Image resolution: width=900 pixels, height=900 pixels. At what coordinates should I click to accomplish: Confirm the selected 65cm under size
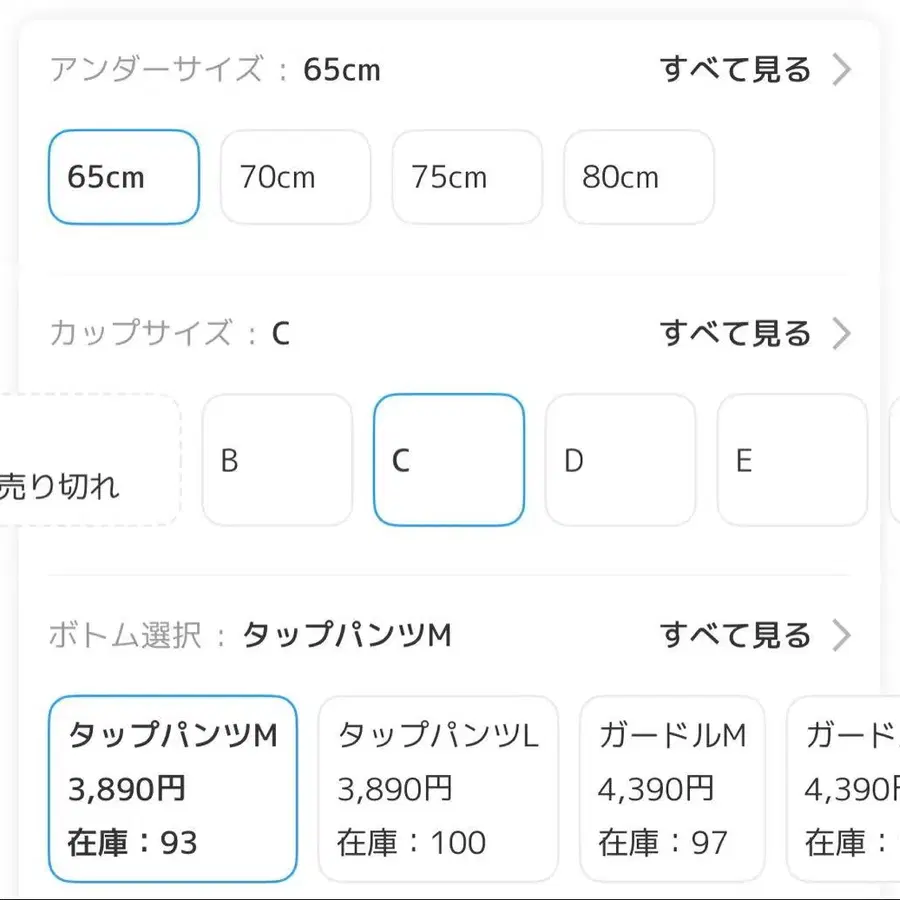click(123, 177)
